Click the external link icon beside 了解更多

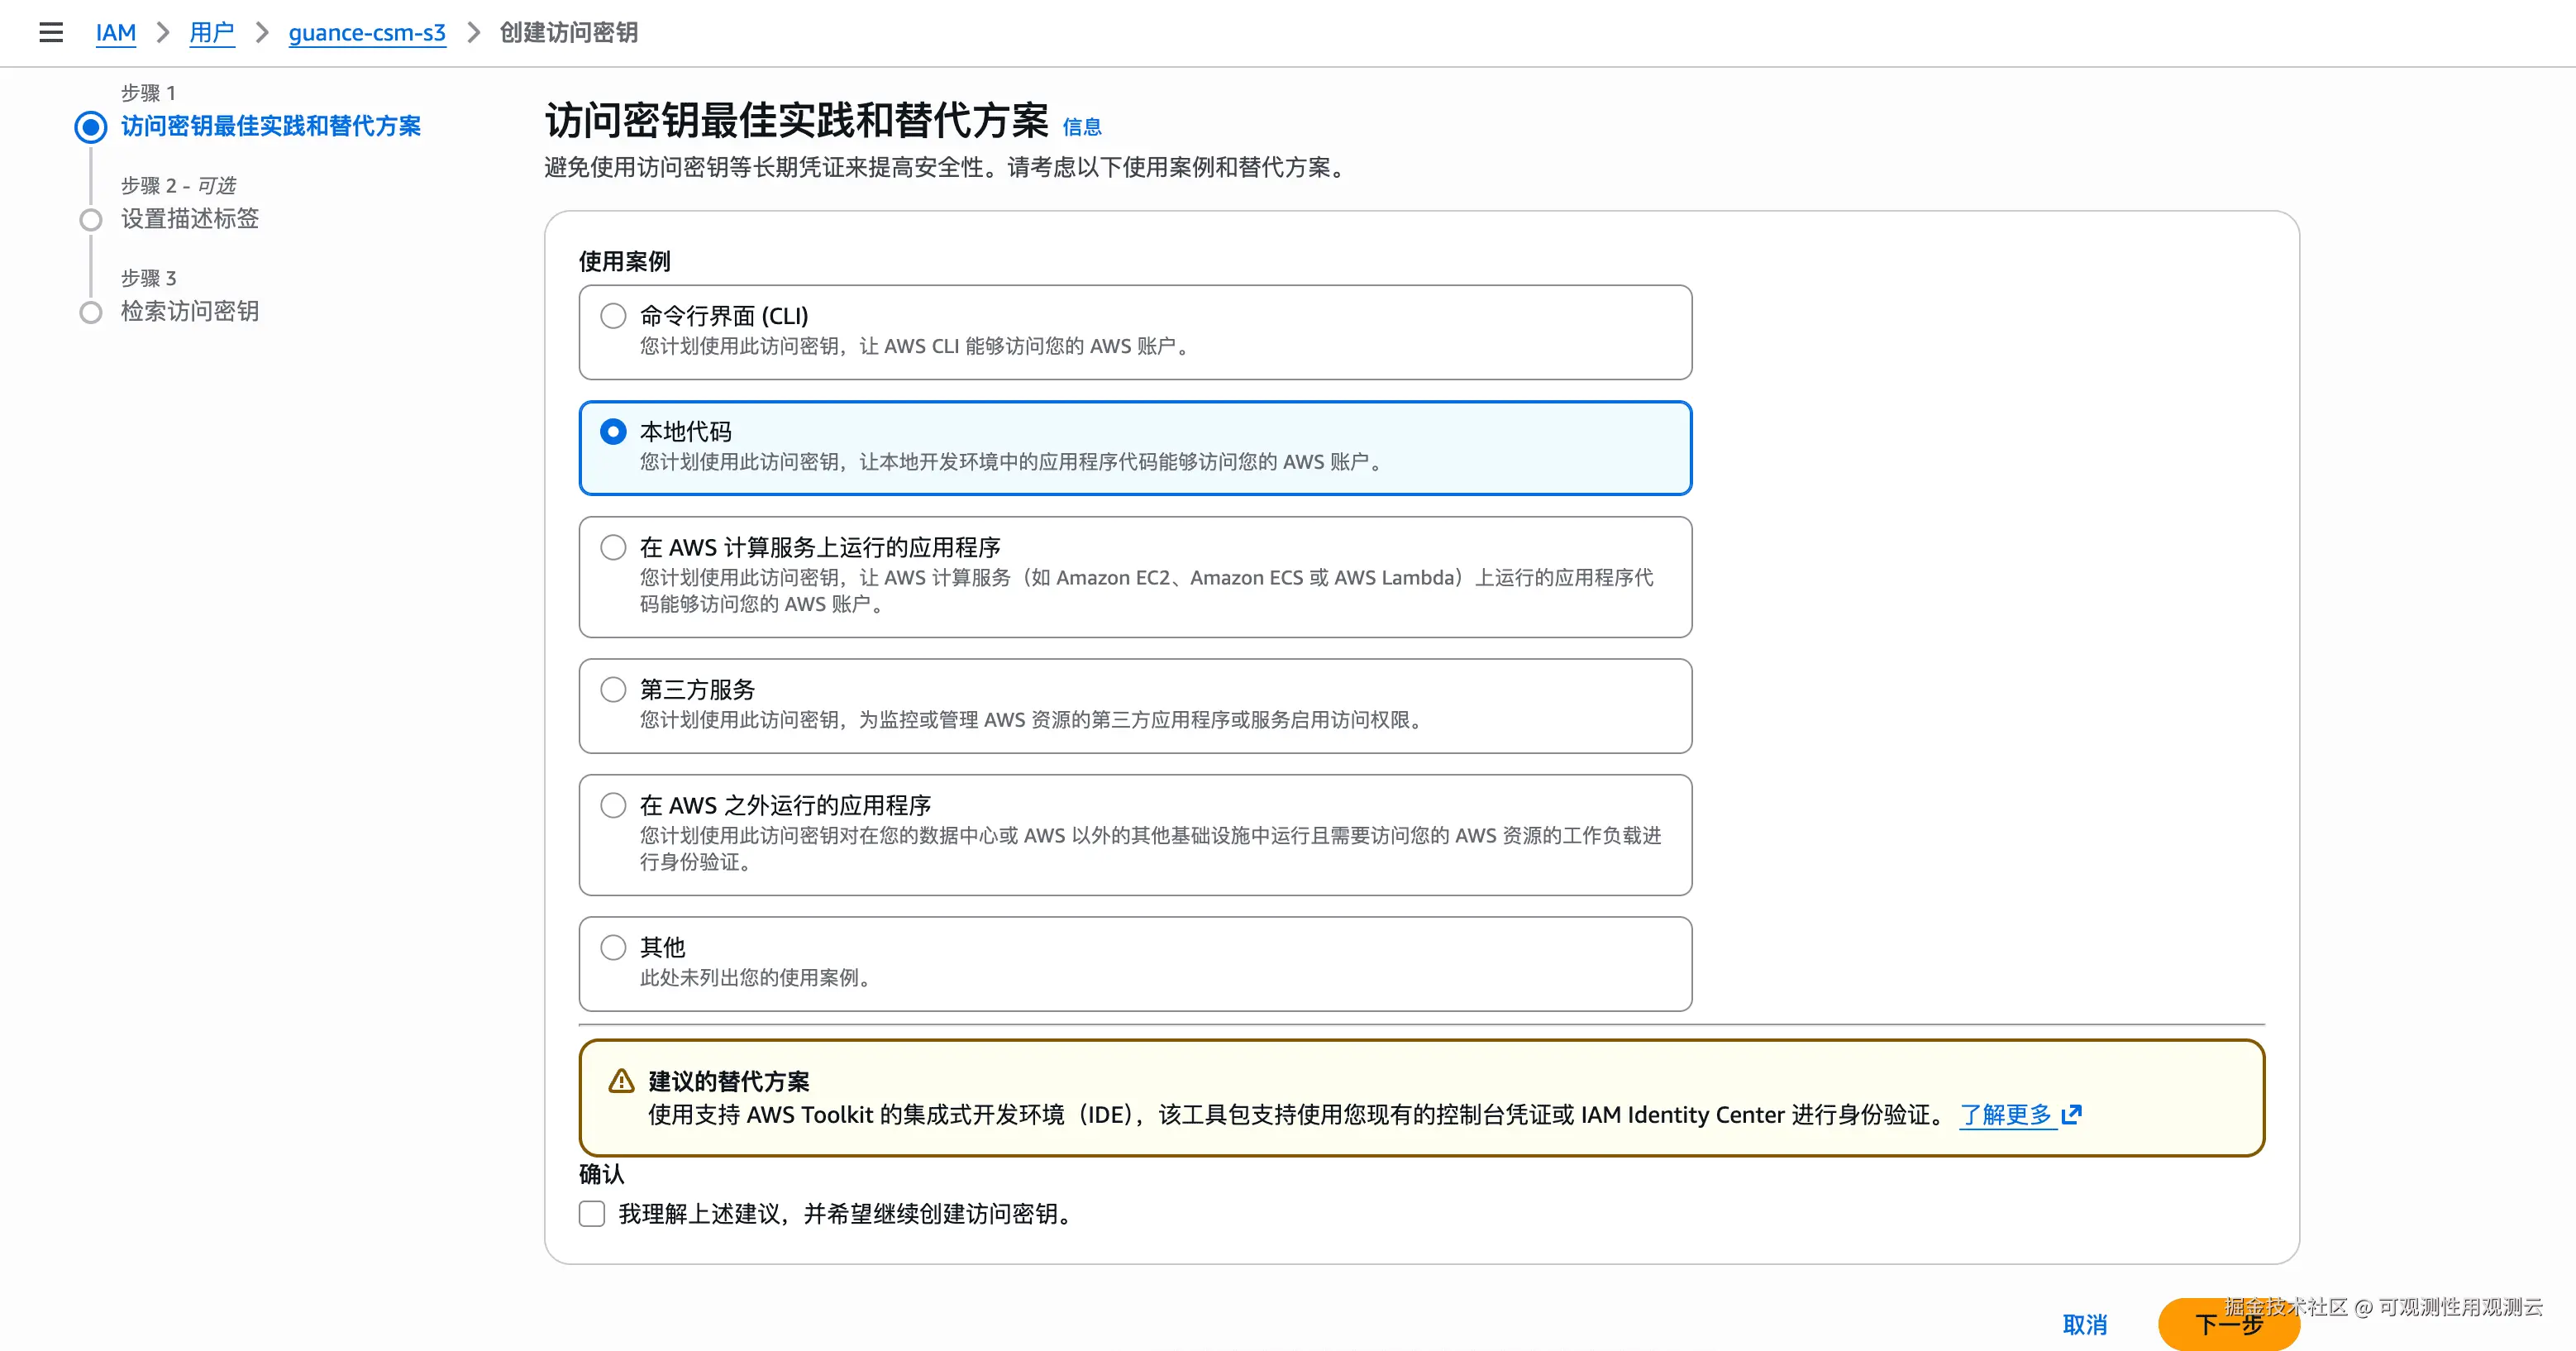(x=2072, y=1114)
